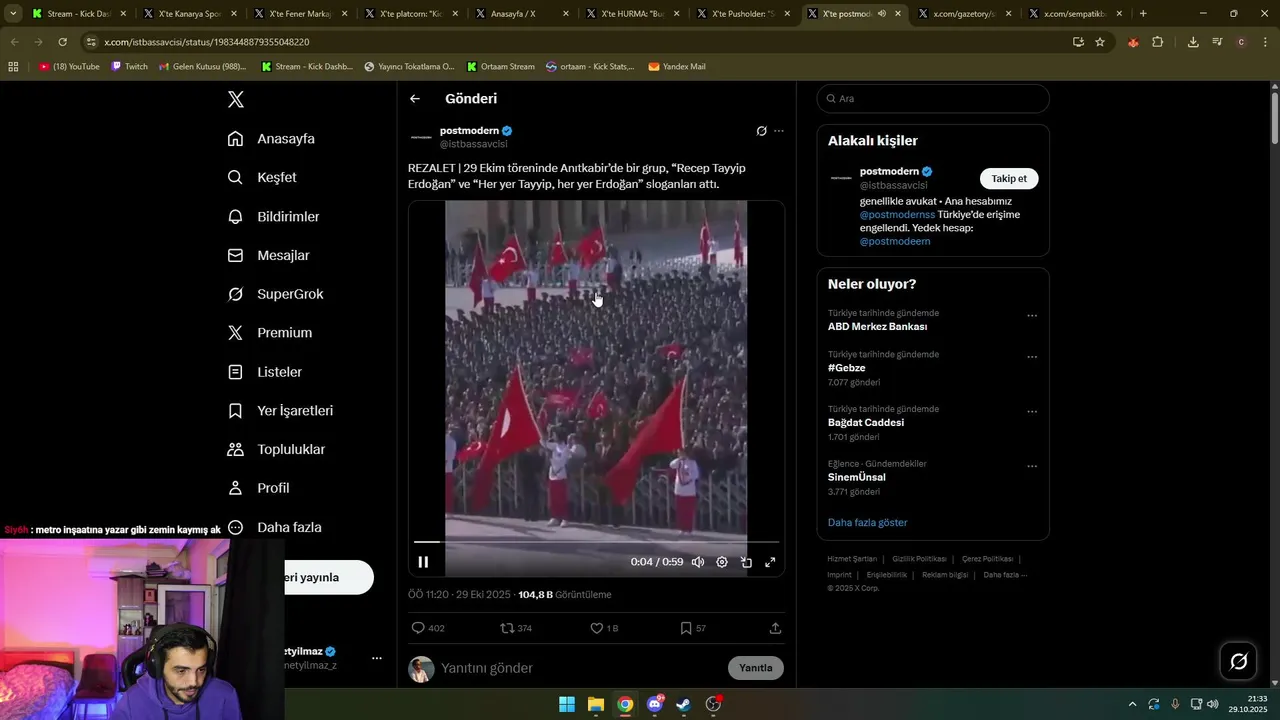Open Profil page
1280x720 pixels.
click(258, 488)
